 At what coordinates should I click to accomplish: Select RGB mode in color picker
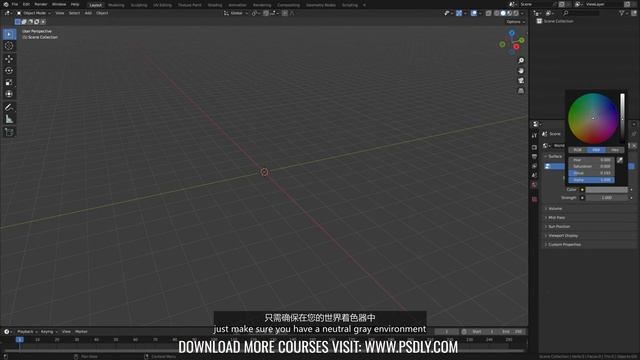coord(578,150)
